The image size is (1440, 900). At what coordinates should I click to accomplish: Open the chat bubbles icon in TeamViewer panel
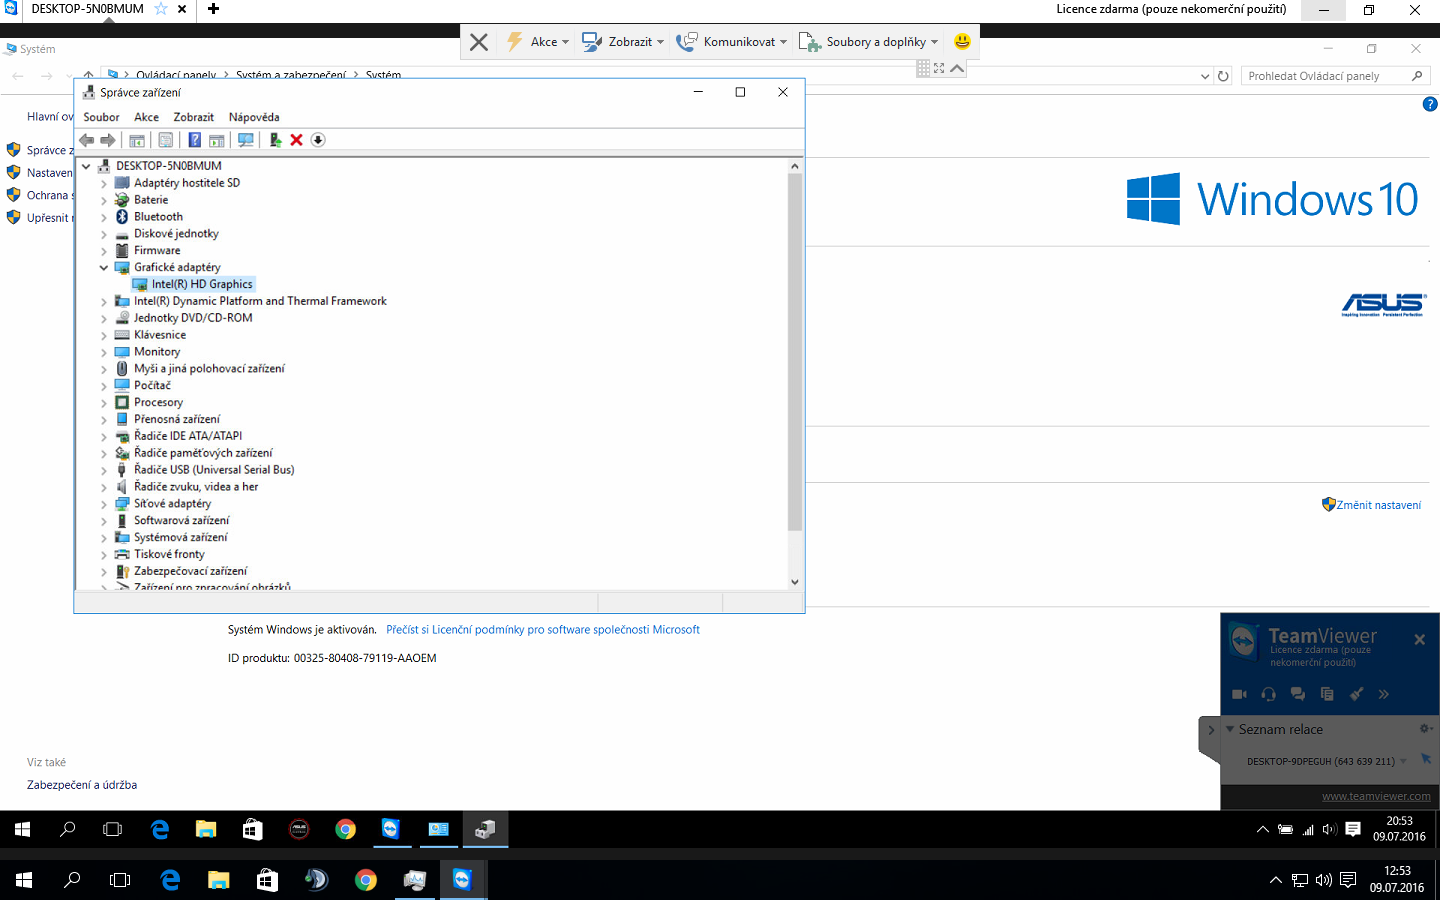pos(1298,694)
